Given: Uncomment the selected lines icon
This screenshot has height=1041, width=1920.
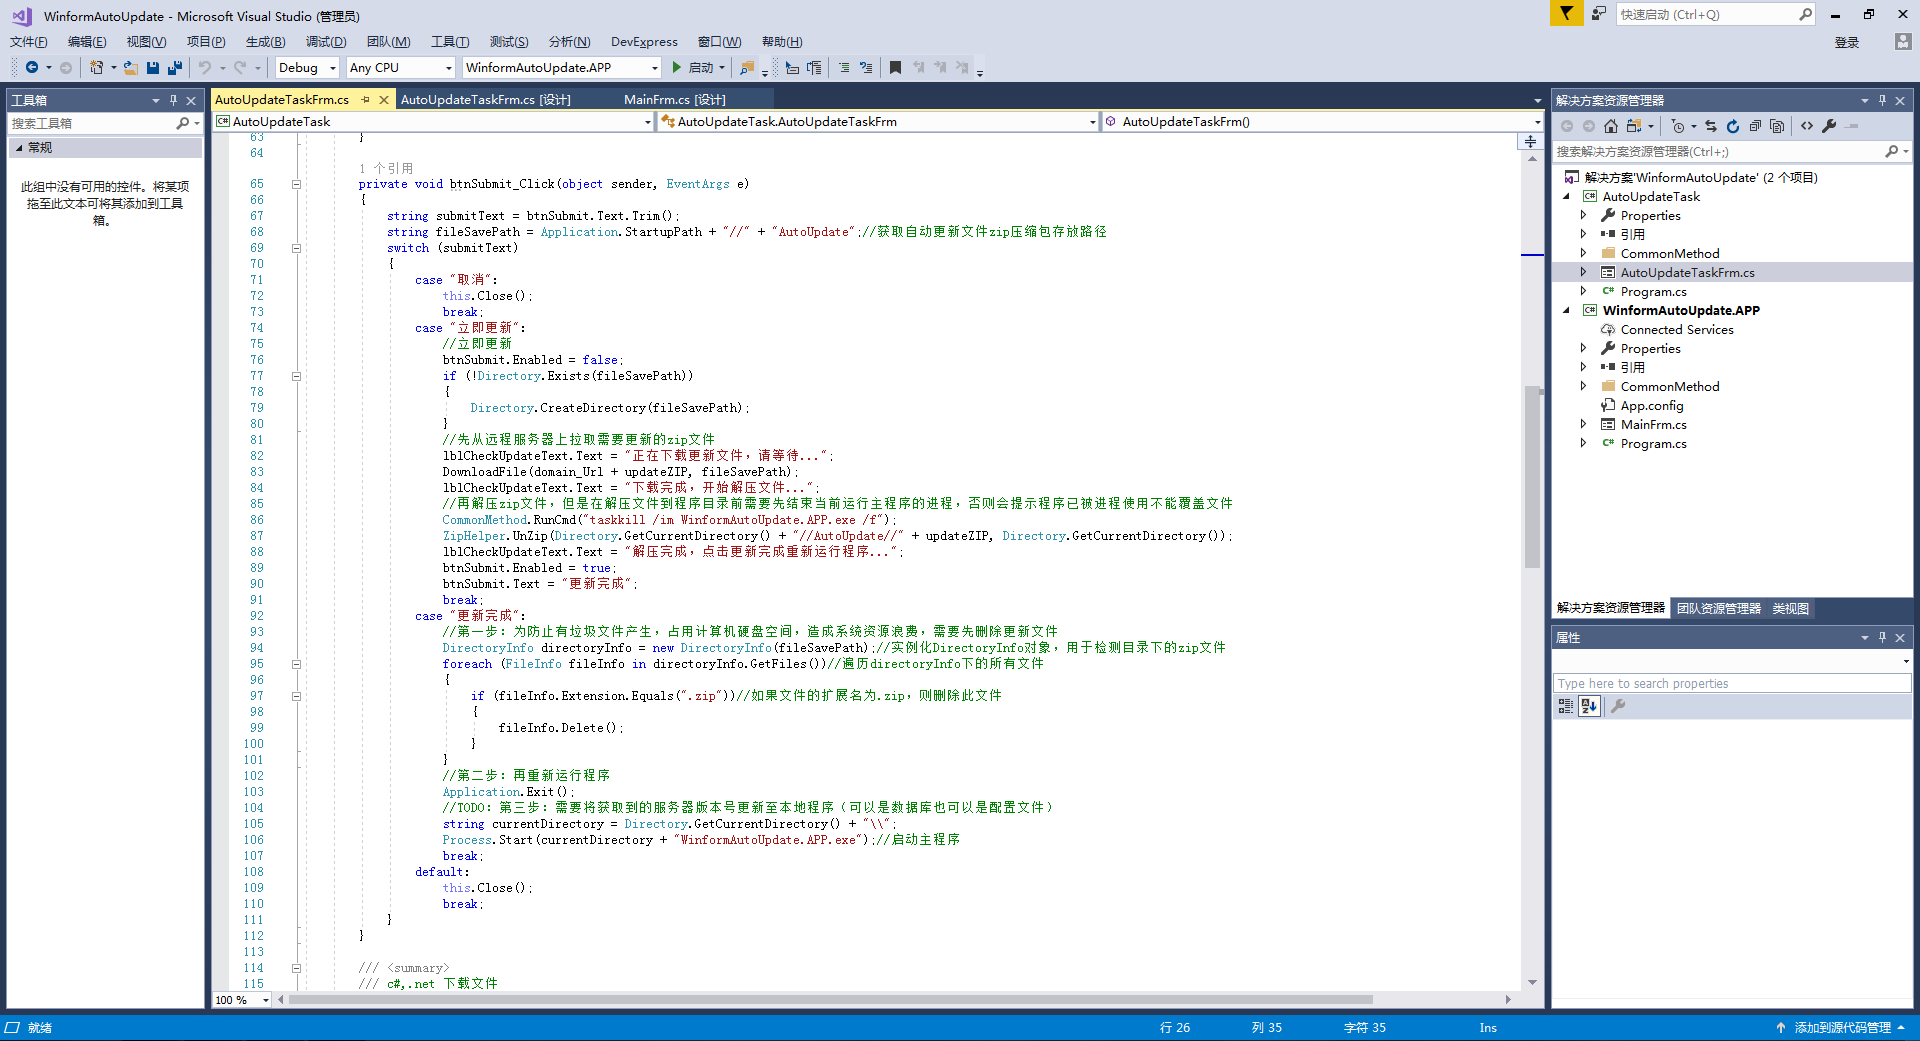Looking at the screenshot, I should 866,68.
